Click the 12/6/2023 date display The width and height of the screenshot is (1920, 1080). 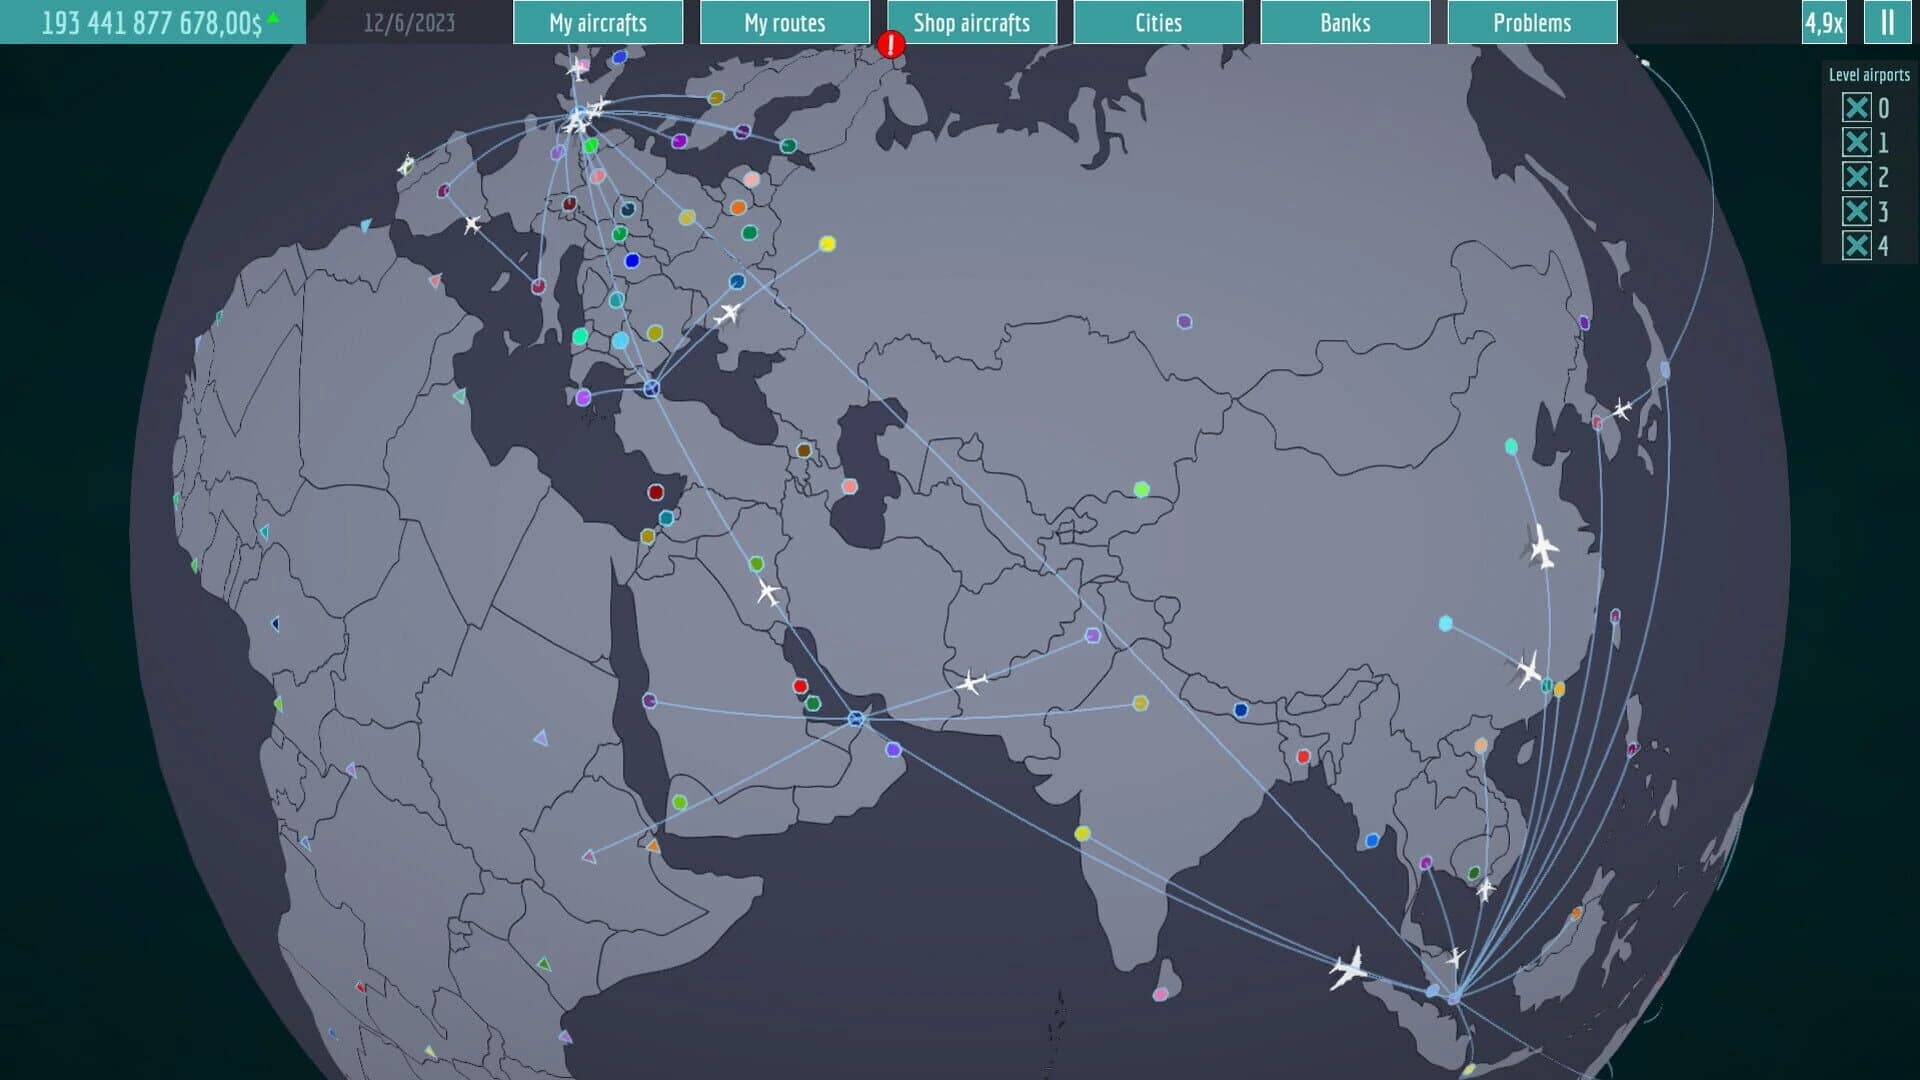pos(408,22)
